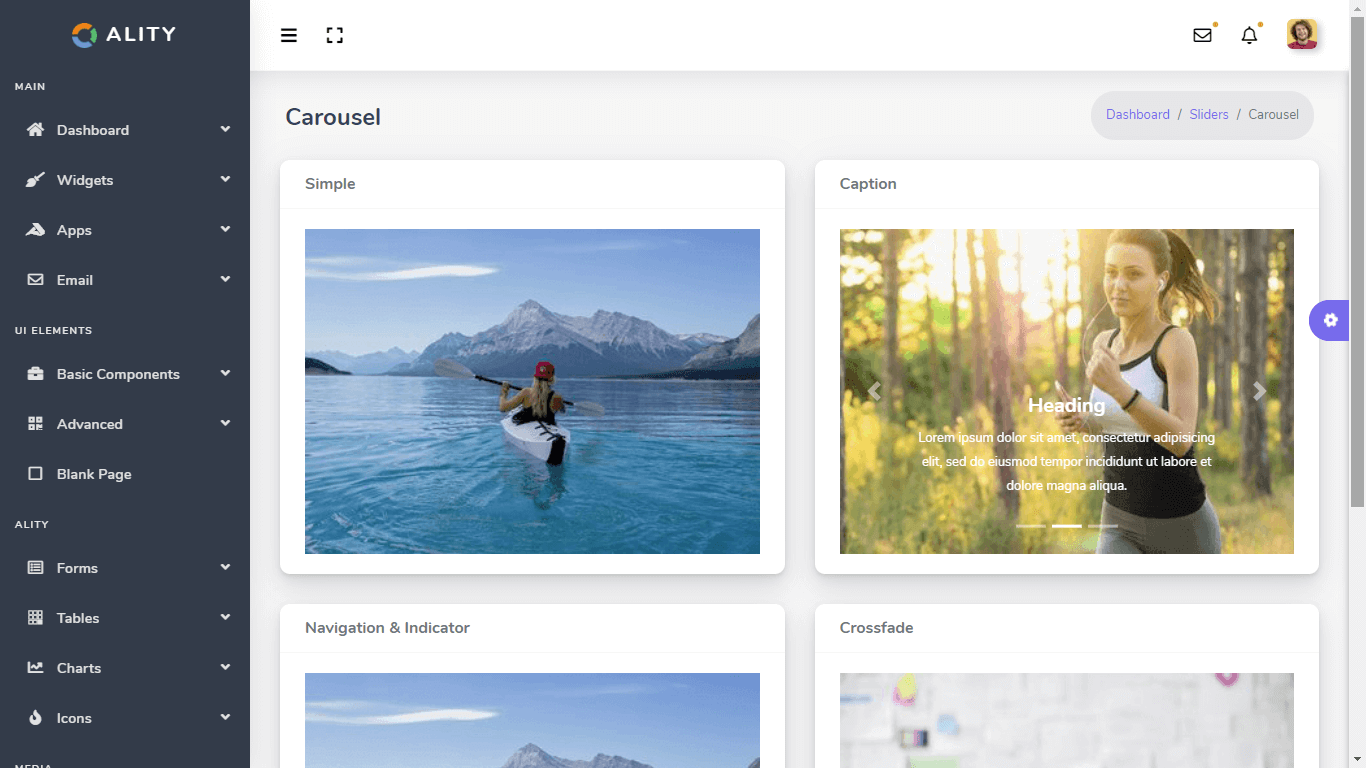Click the kayak image in Simple carousel
The width and height of the screenshot is (1366, 768).
click(532, 391)
